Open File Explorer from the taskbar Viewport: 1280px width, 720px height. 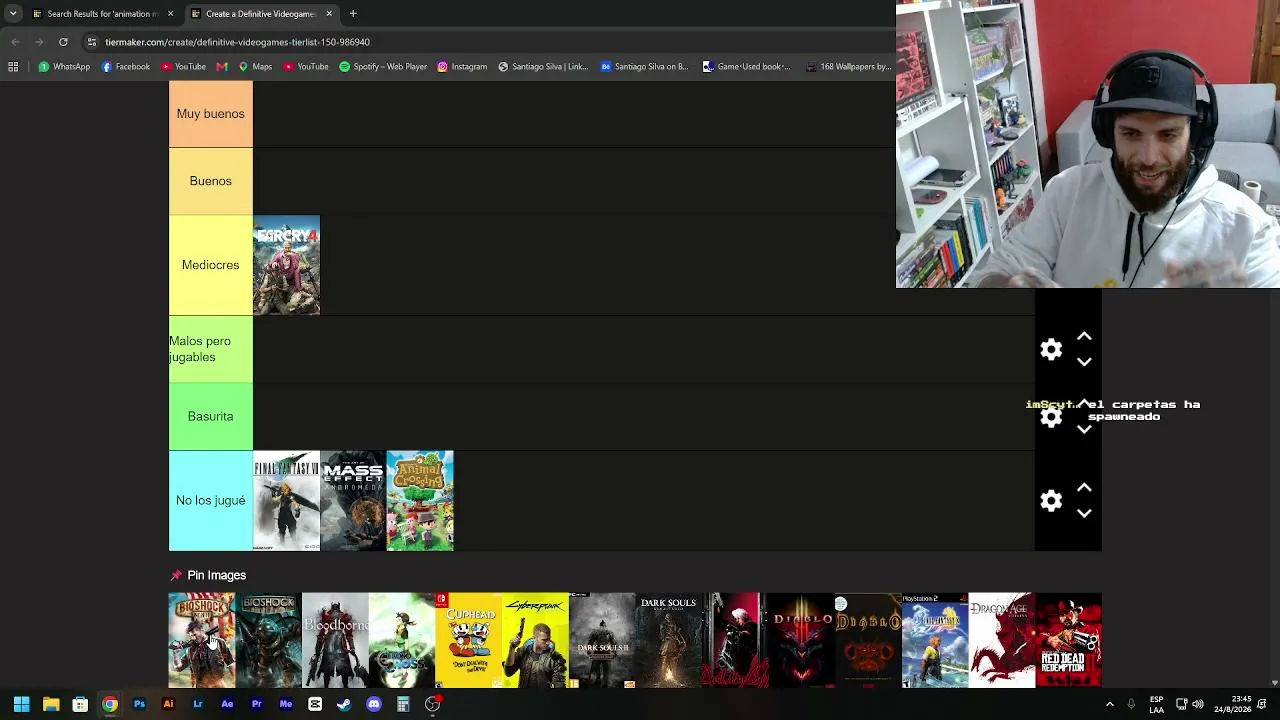pyautogui.click(x=51, y=704)
